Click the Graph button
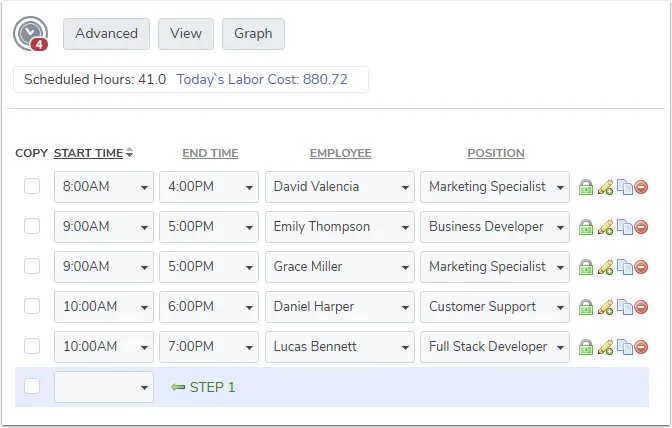 tap(253, 34)
